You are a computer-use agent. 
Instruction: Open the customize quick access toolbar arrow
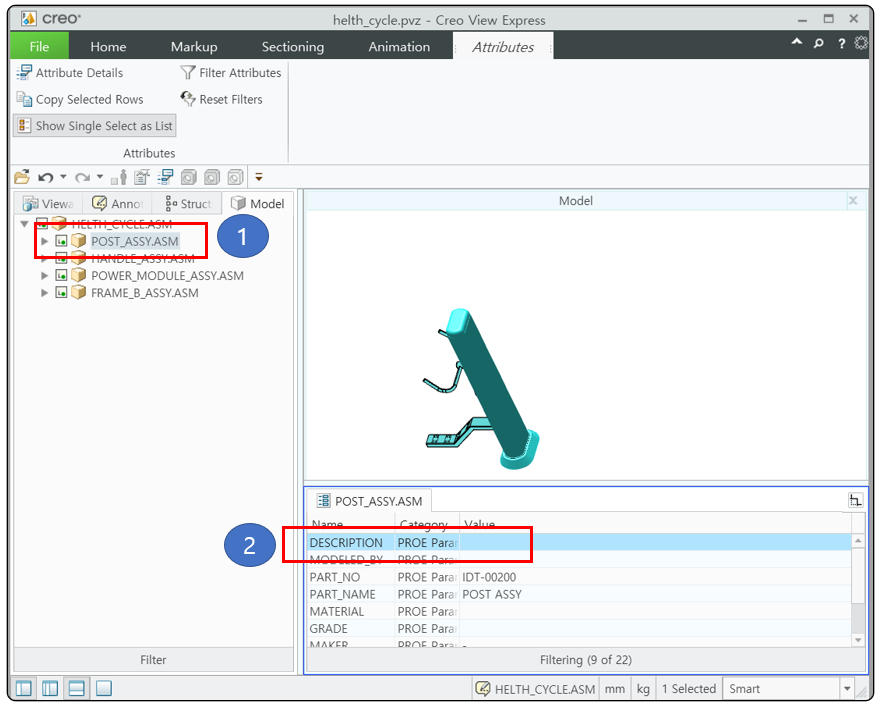[x=259, y=177]
